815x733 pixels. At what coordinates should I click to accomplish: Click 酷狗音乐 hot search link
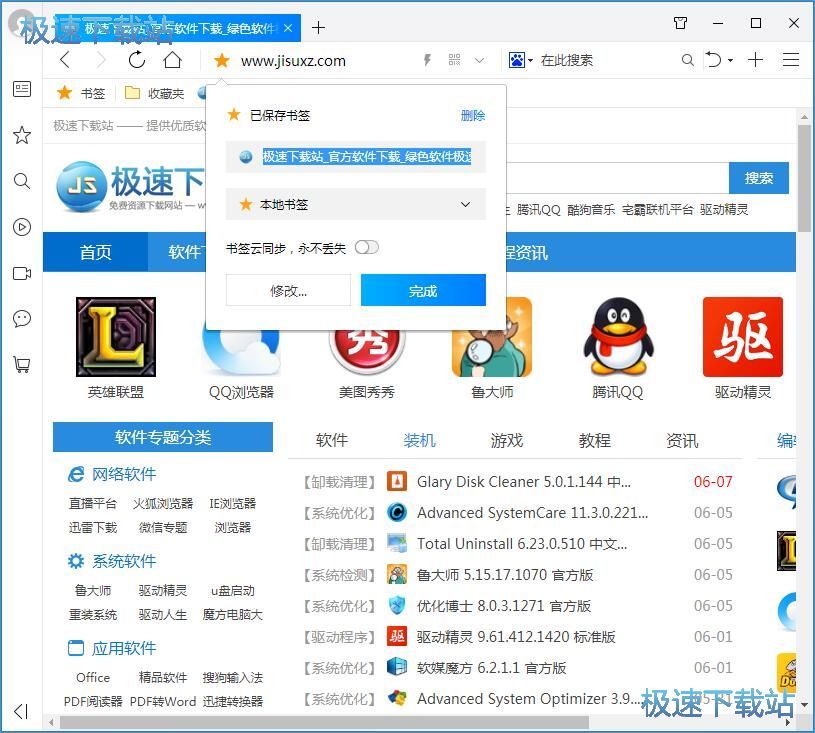591,210
